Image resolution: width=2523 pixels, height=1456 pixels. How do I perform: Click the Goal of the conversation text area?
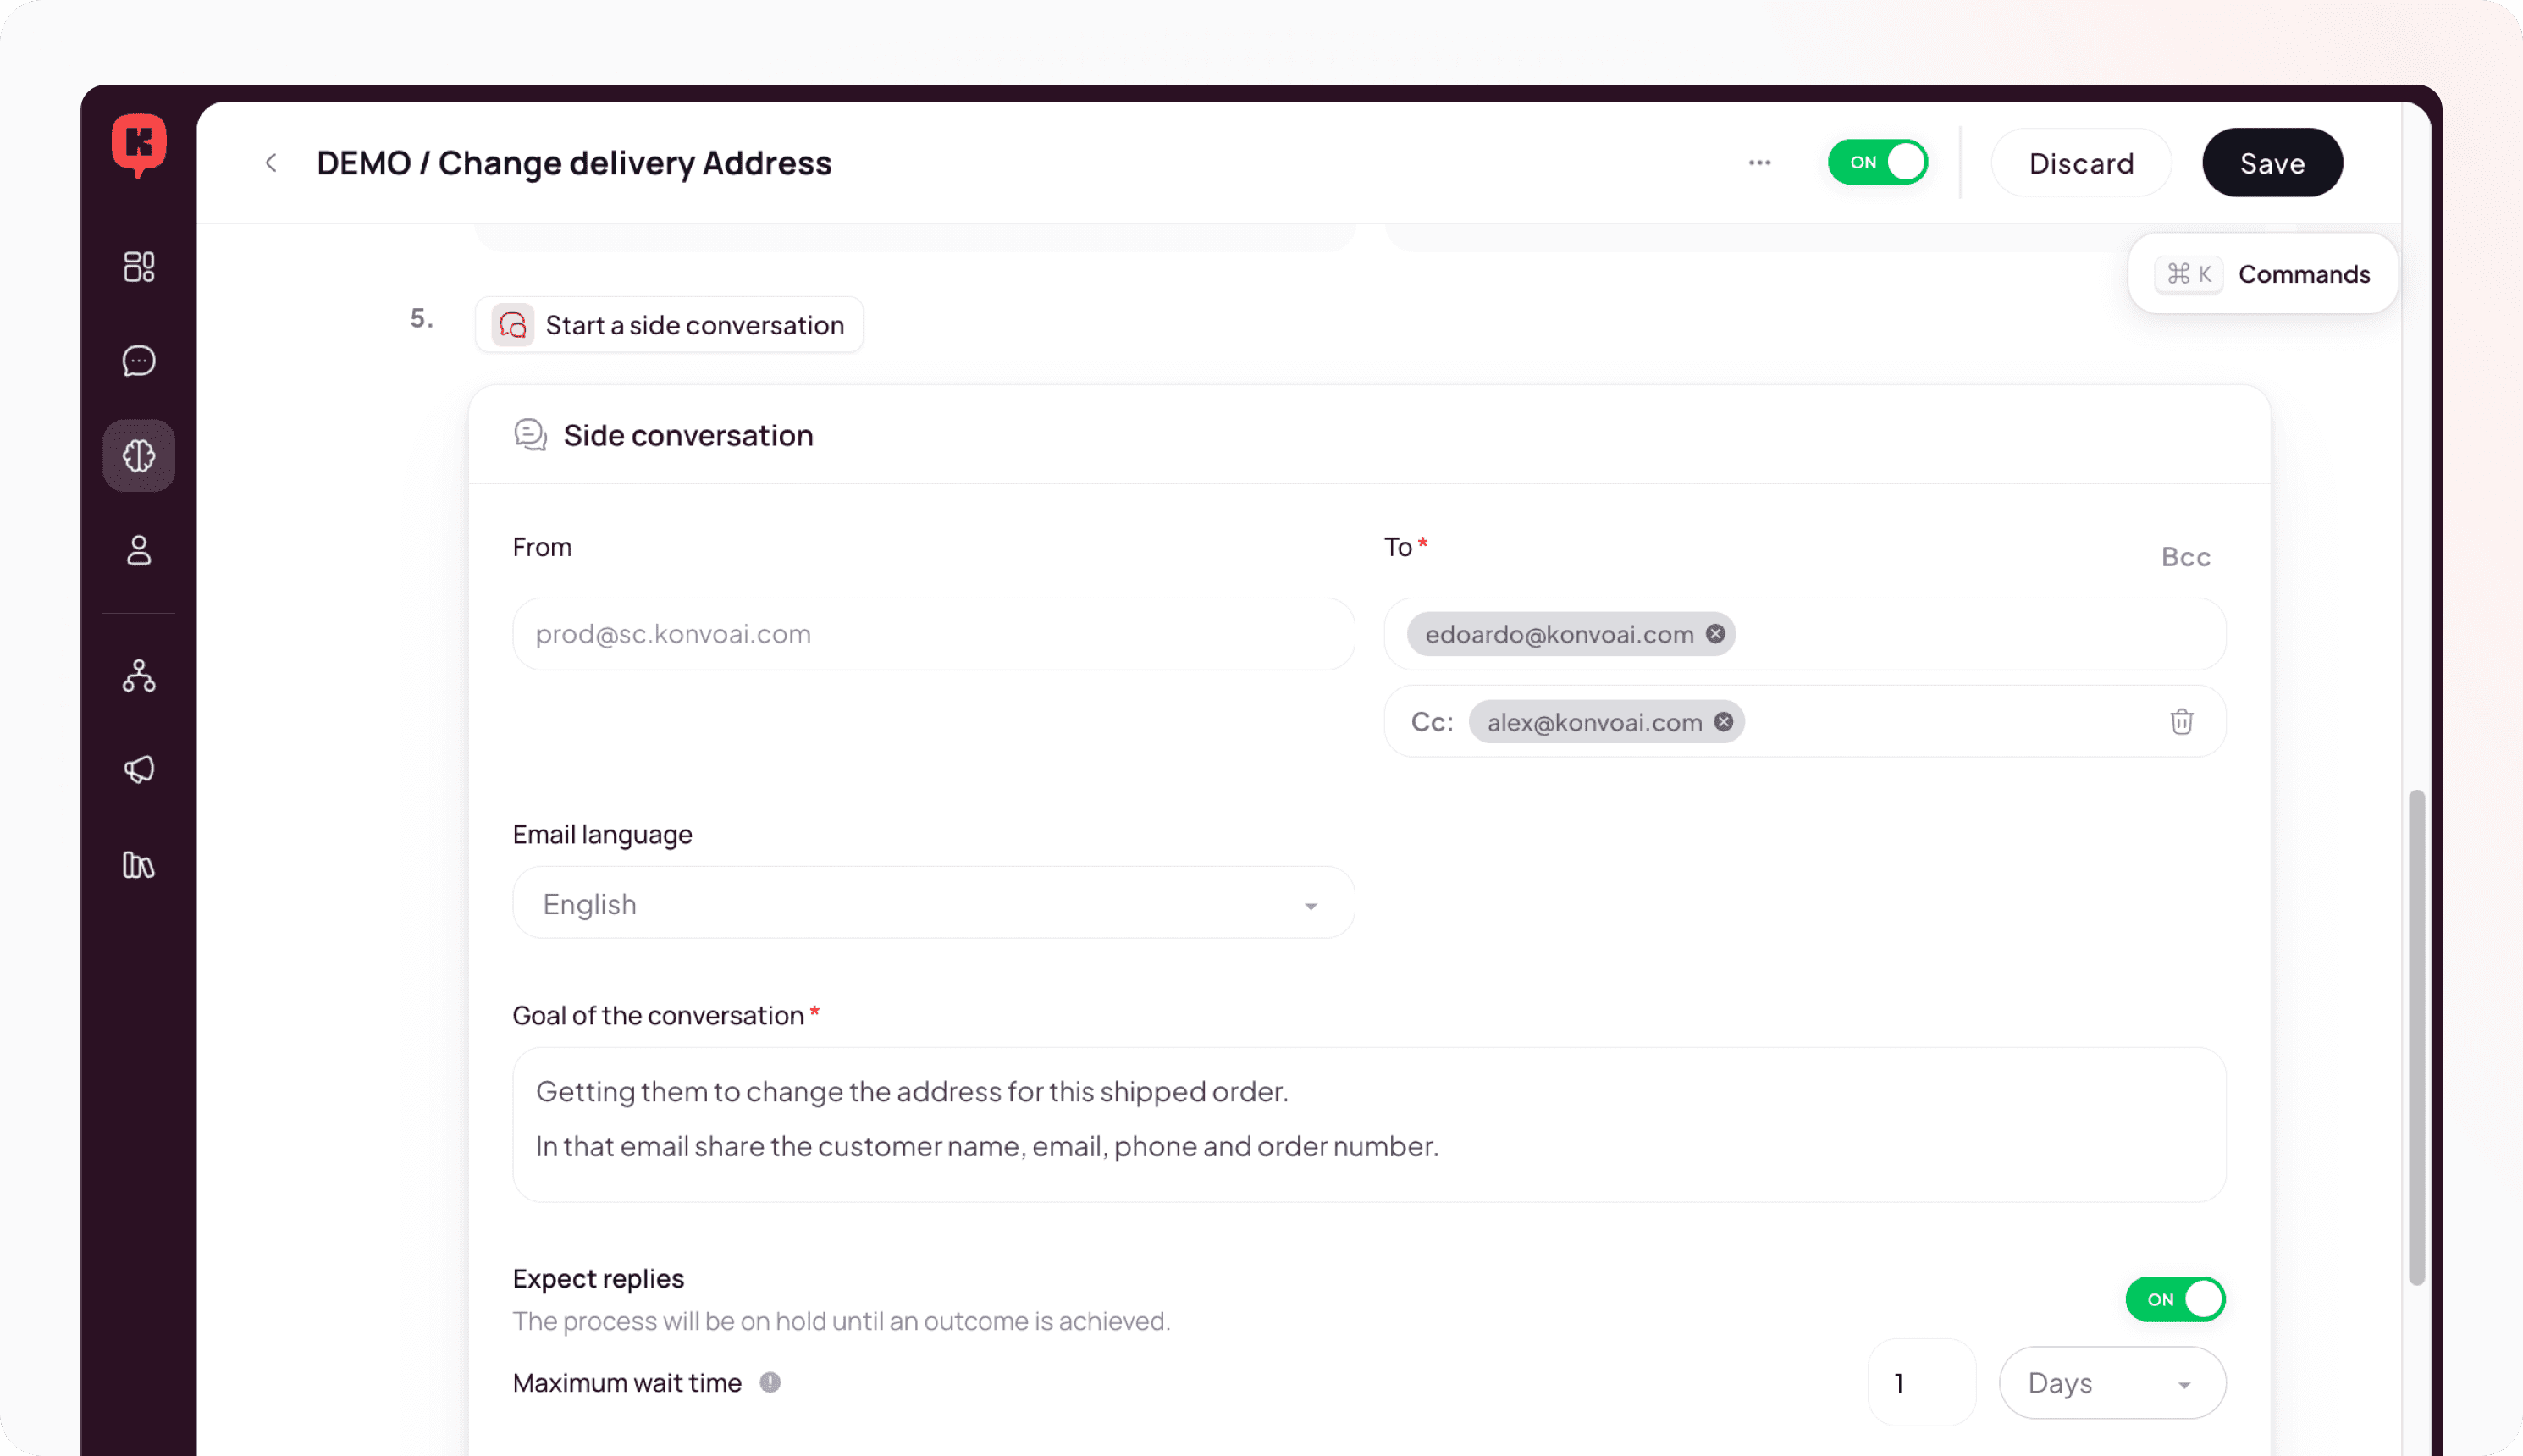(x=1368, y=1124)
